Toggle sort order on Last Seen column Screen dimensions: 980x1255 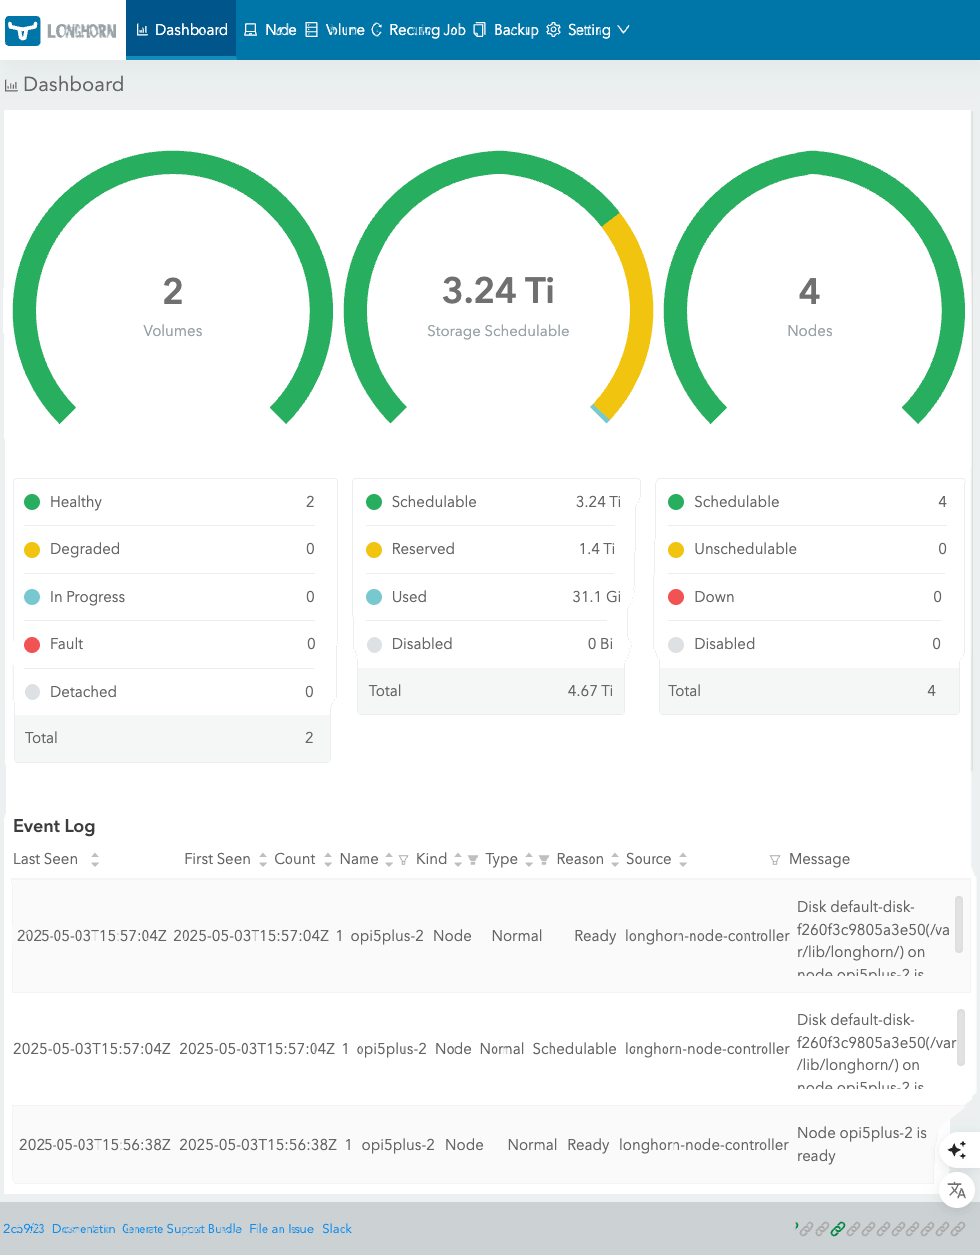[x=95, y=859]
